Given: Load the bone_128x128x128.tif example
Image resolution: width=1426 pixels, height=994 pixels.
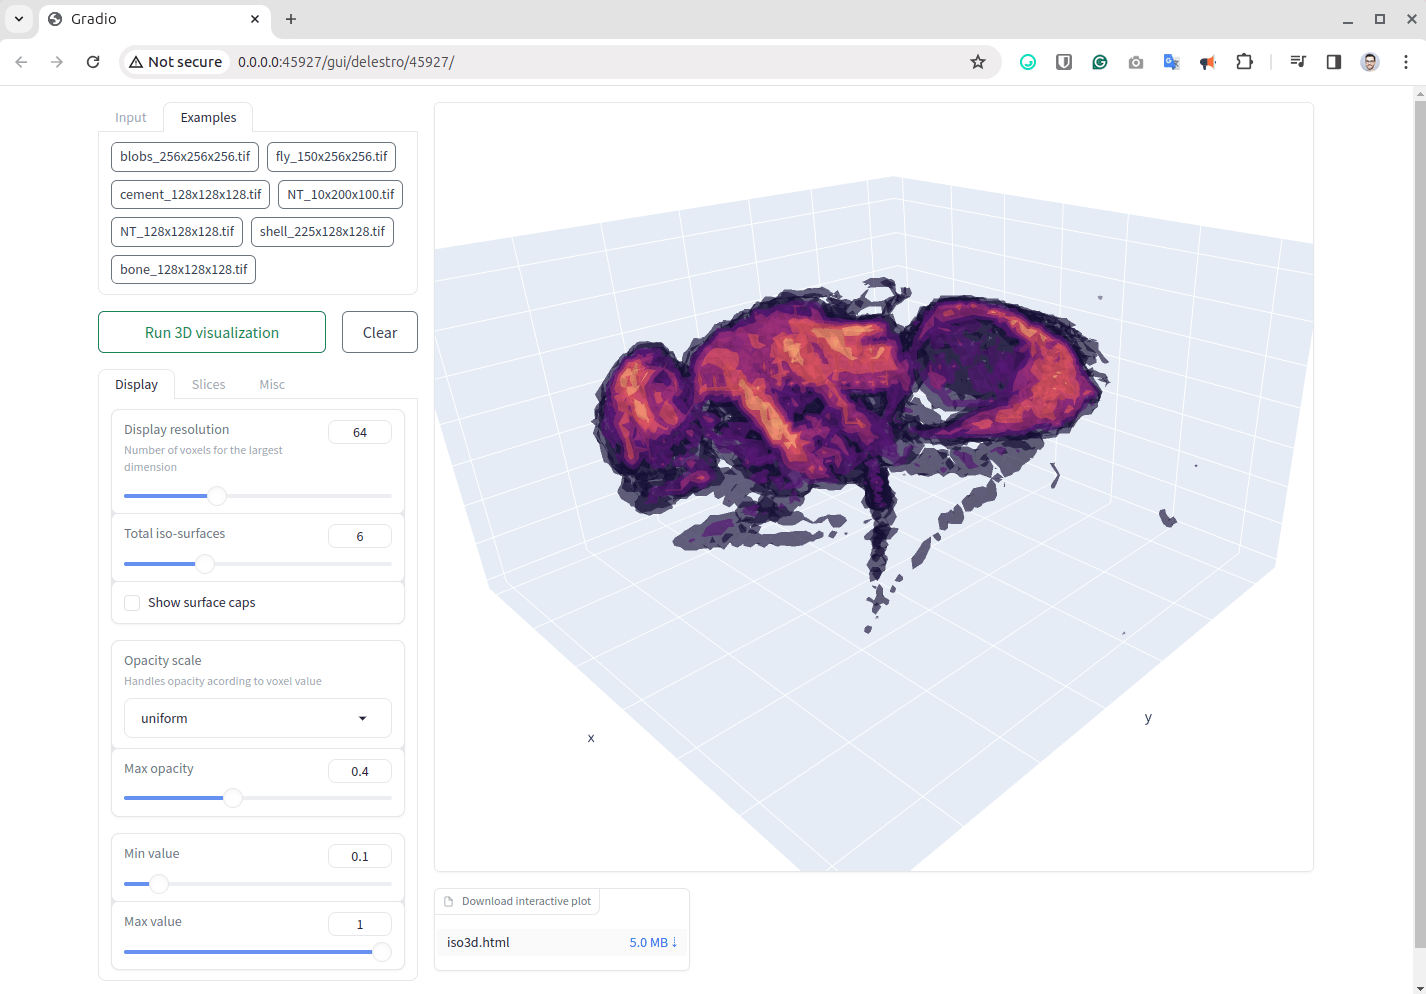Looking at the screenshot, I should click(184, 270).
